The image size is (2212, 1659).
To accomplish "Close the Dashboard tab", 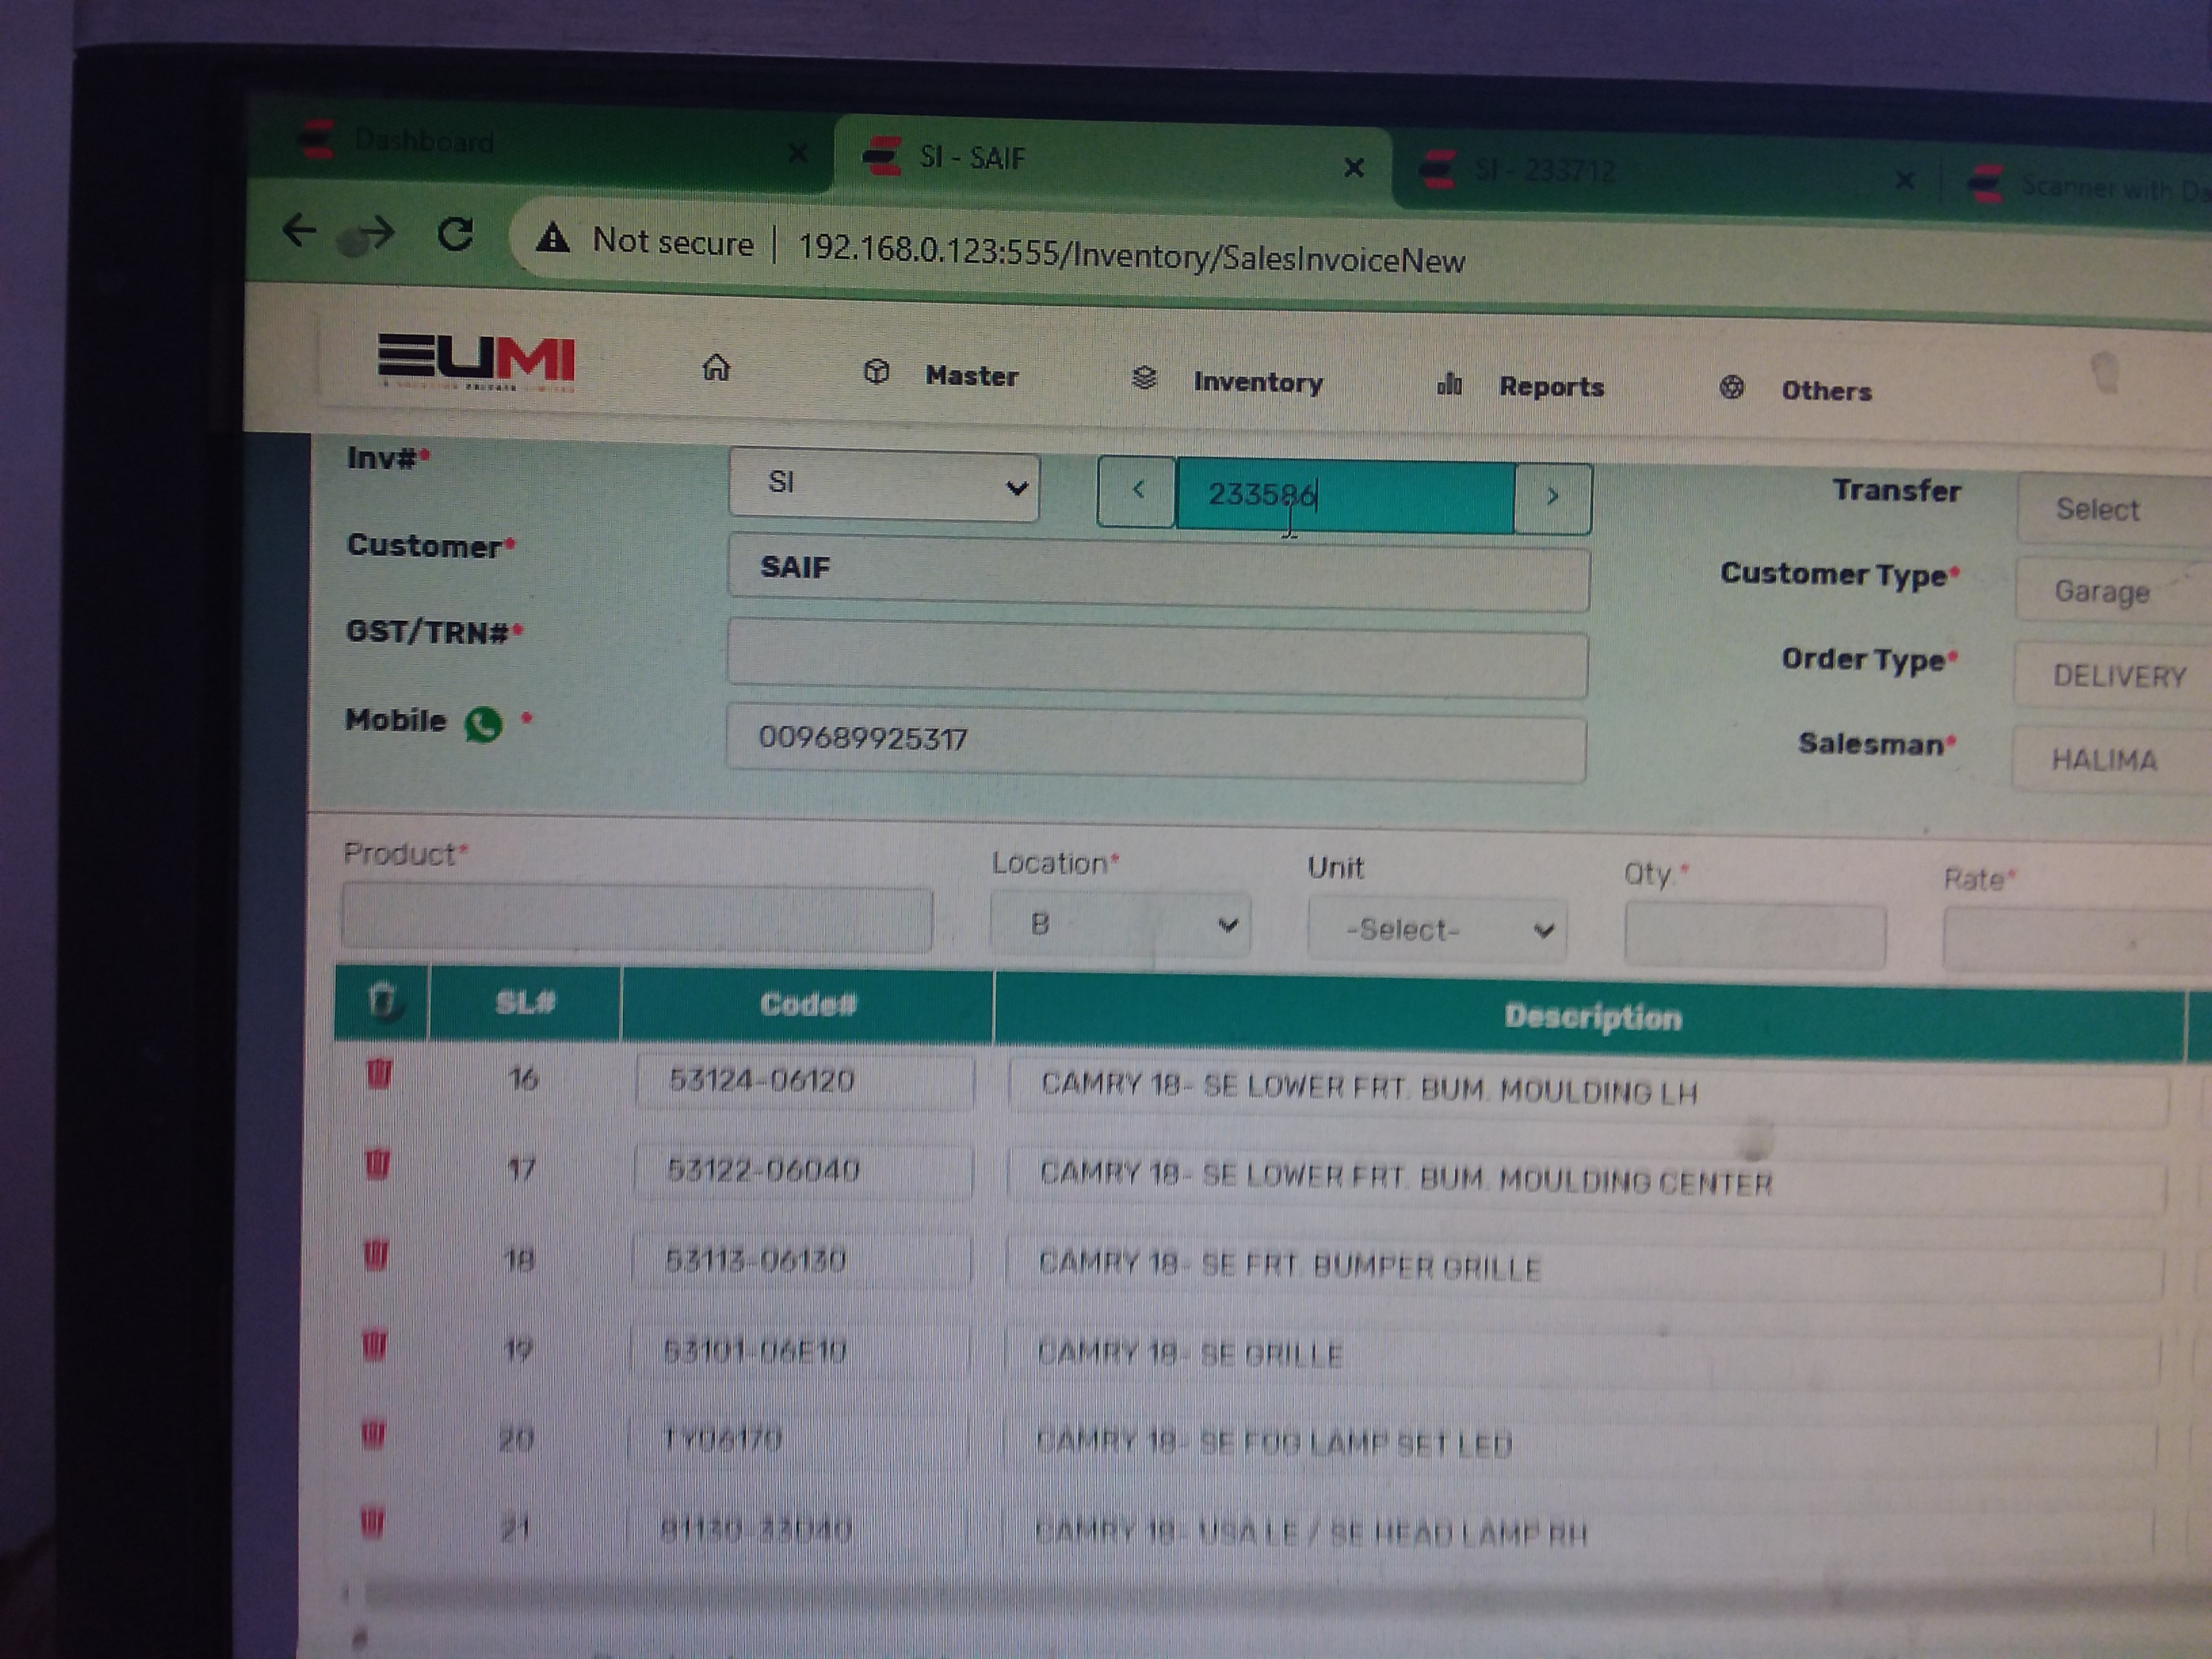I will click(798, 152).
